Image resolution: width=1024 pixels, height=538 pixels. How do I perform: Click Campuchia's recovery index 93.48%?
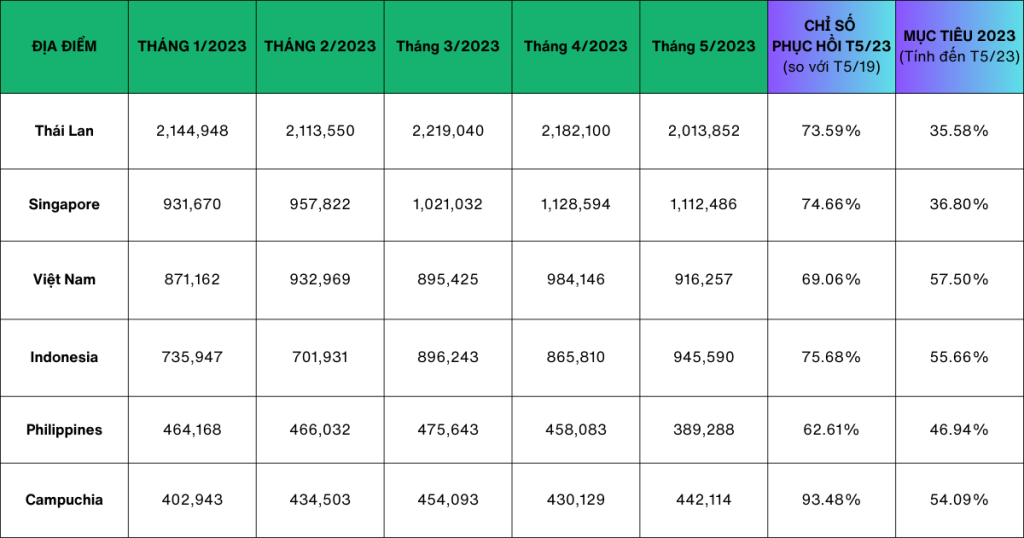pos(832,500)
